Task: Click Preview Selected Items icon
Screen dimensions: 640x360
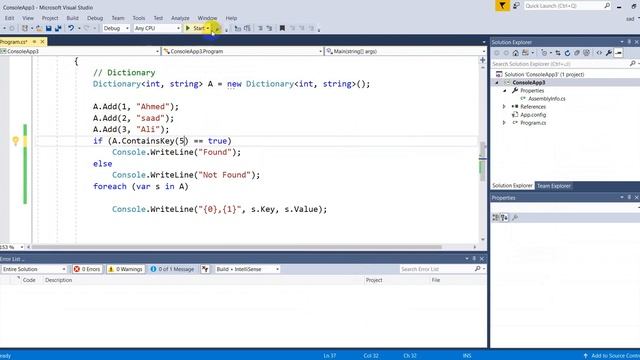Action: coord(618,53)
